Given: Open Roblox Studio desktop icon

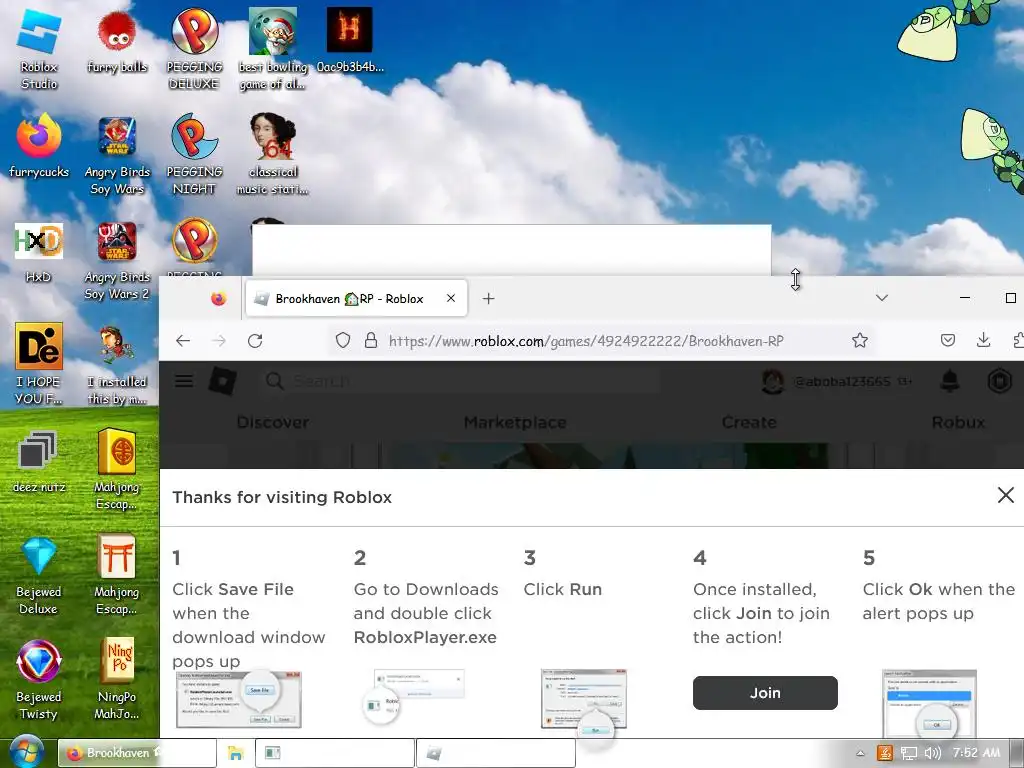Looking at the screenshot, I should coord(39,49).
